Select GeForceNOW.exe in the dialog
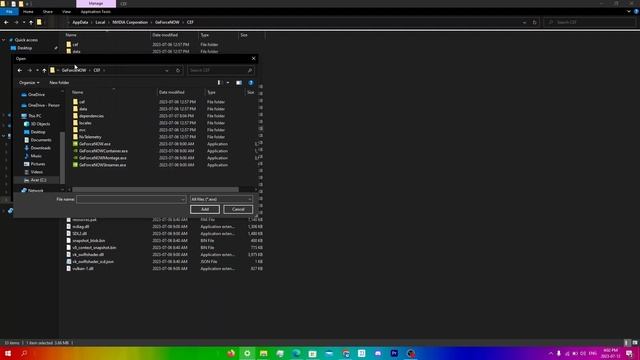This screenshot has height=360, width=640. point(95,144)
